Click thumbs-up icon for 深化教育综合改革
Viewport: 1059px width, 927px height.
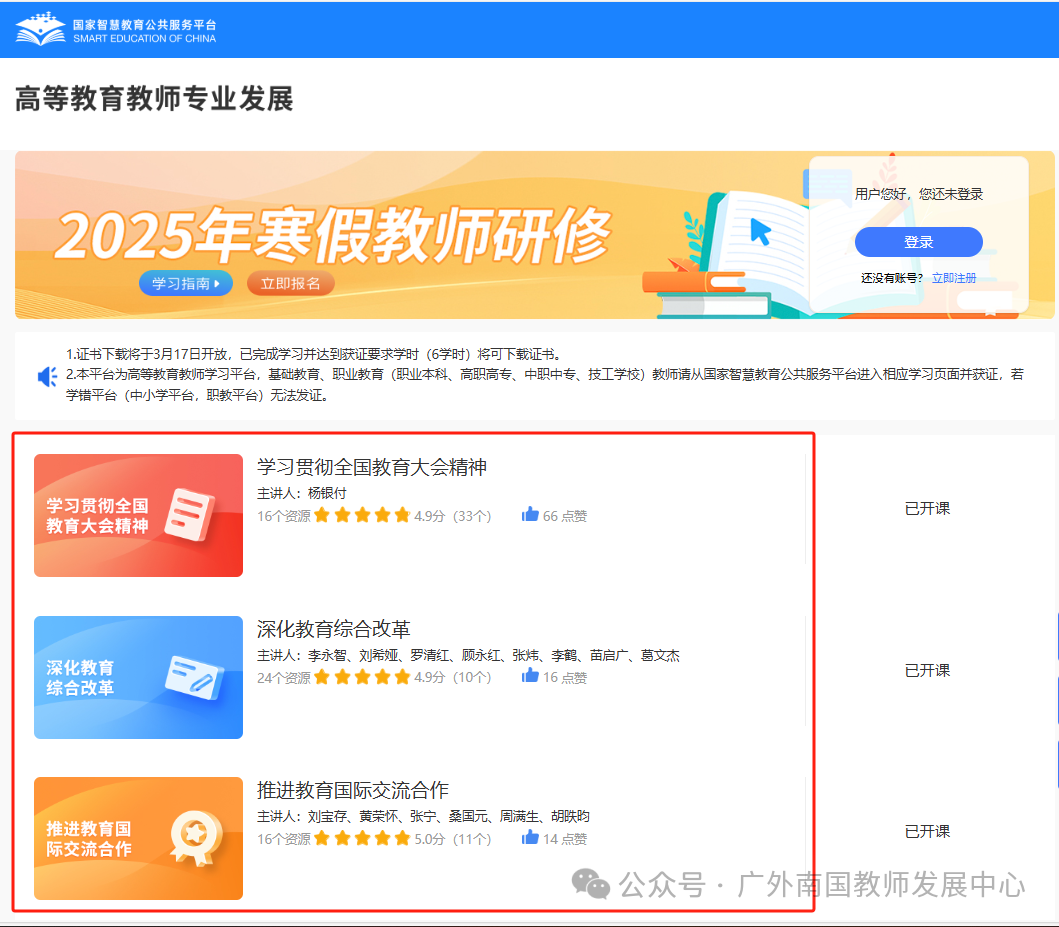pyautogui.click(x=530, y=677)
